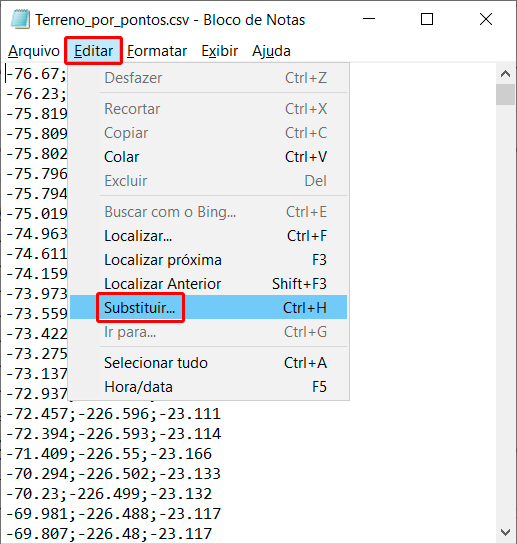Open the Exibir menu

[x=220, y=51]
